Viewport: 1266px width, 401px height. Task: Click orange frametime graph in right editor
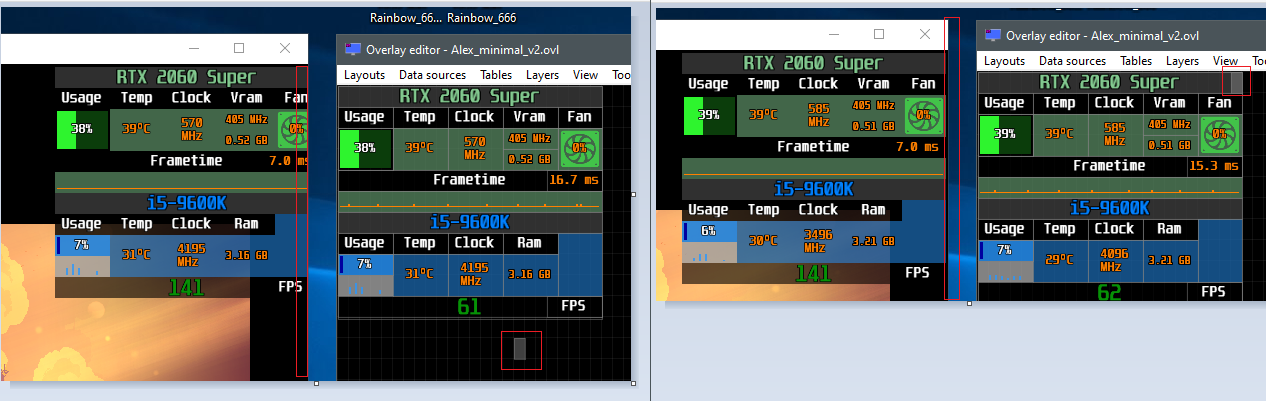coord(1110,187)
